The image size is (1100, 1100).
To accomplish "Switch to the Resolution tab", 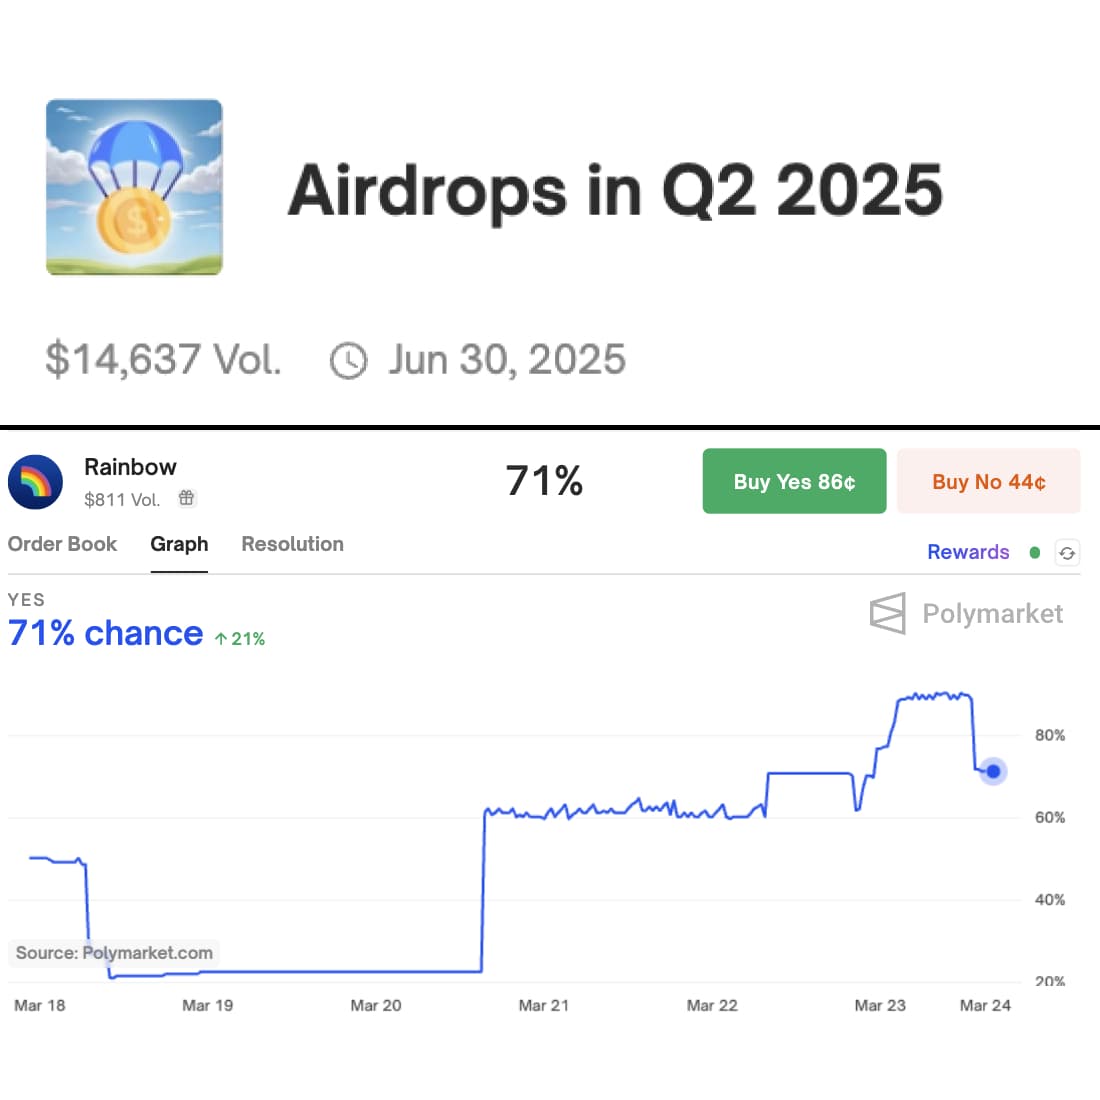I will tap(292, 544).
